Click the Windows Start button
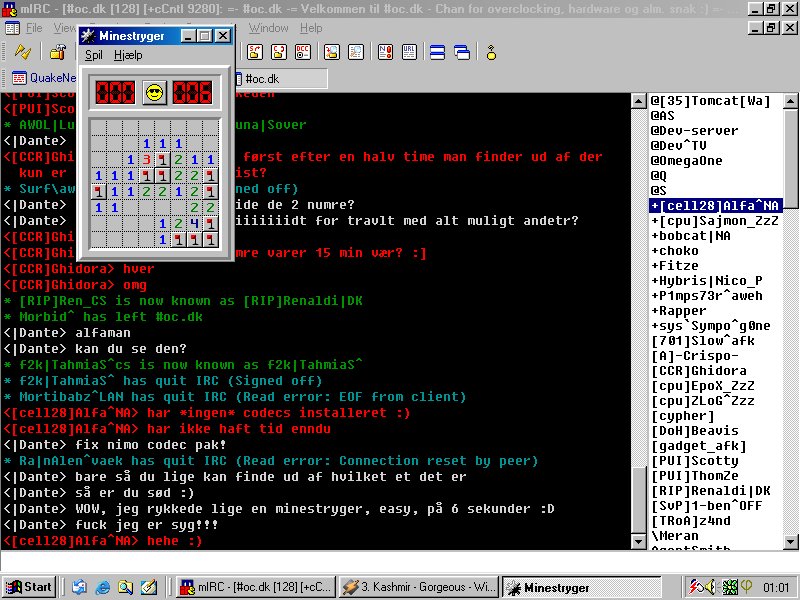This screenshot has height=600, width=800. click(x=29, y=587)
